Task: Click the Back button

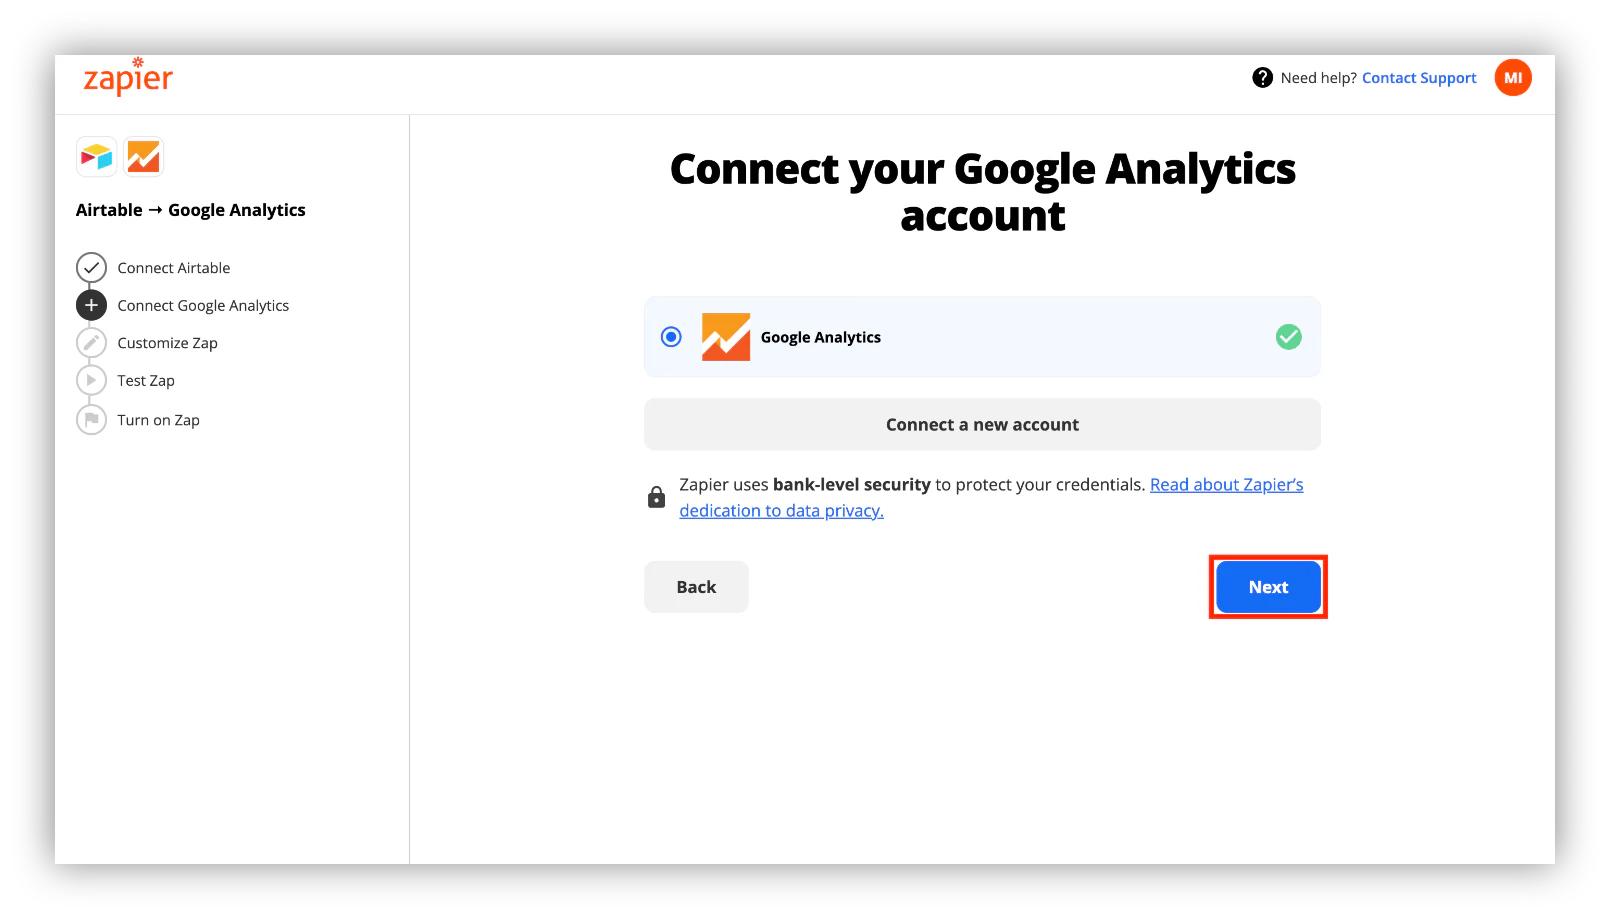Action: click(x=696, y=587)
